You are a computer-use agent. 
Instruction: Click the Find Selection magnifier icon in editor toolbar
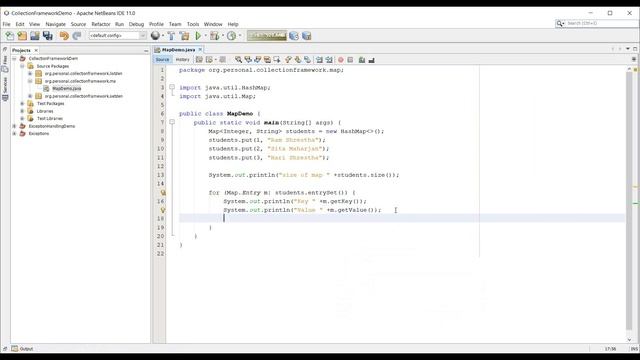(238, 60)
